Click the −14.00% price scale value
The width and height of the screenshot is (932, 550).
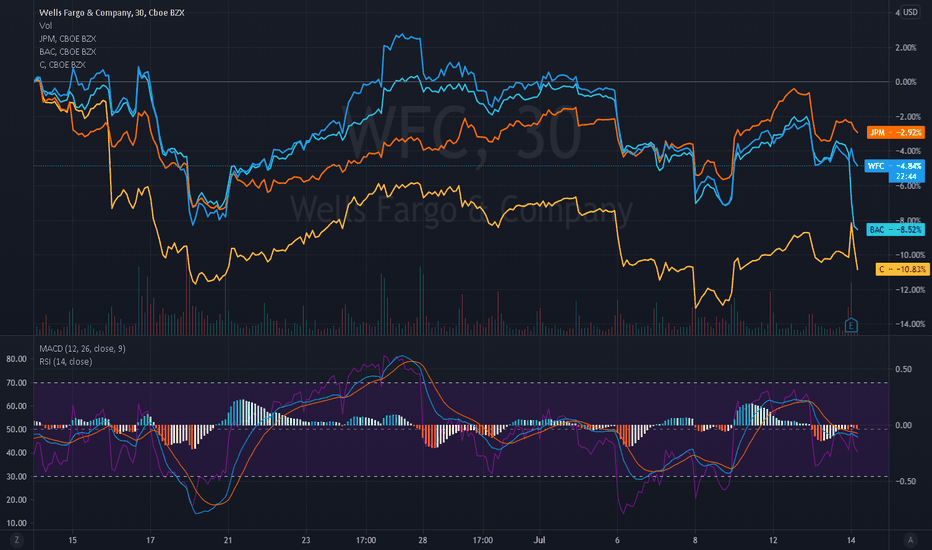(x=908, y=324)
